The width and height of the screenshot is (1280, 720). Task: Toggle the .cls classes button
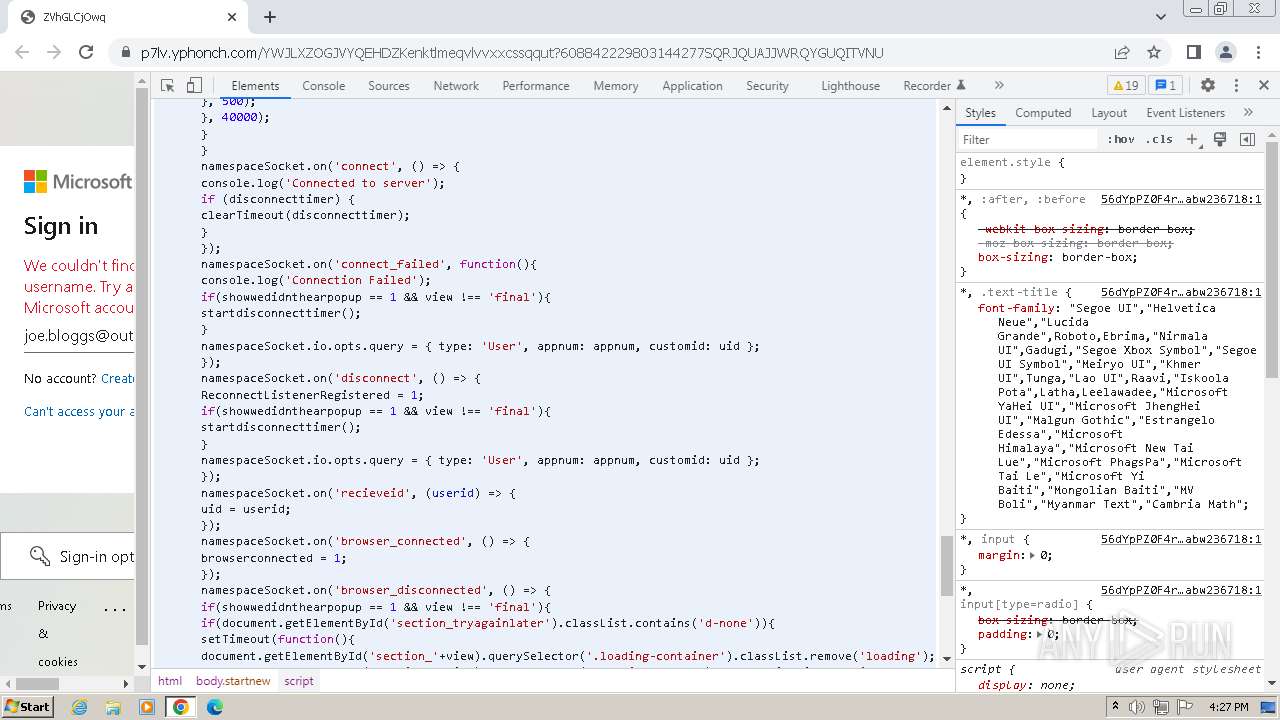tap(1159, 140)
